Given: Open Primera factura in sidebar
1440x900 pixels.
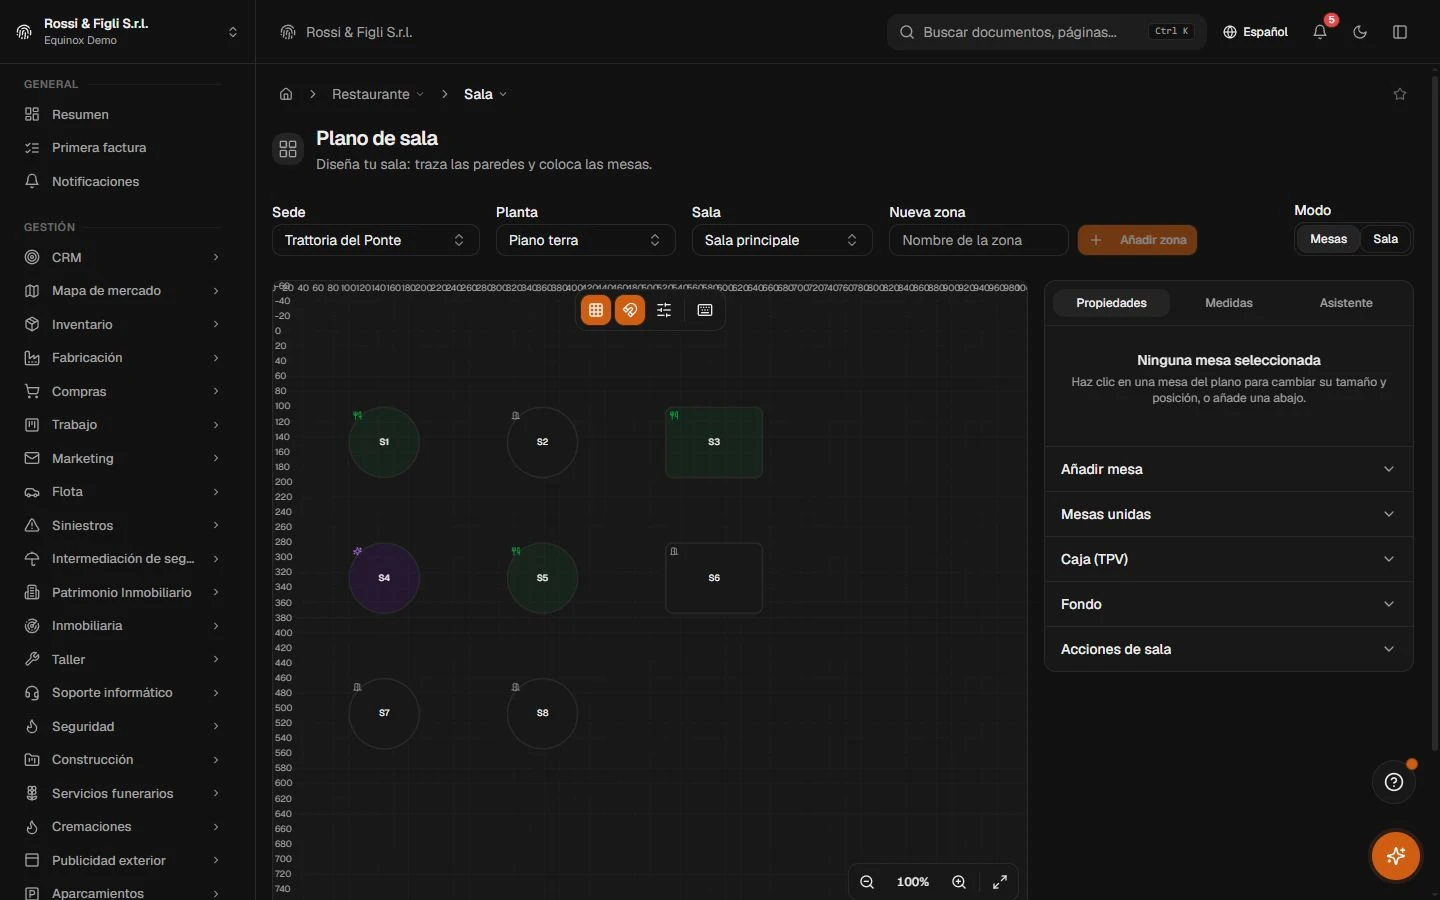Looking at the screenshot, I should coord(122,148).
